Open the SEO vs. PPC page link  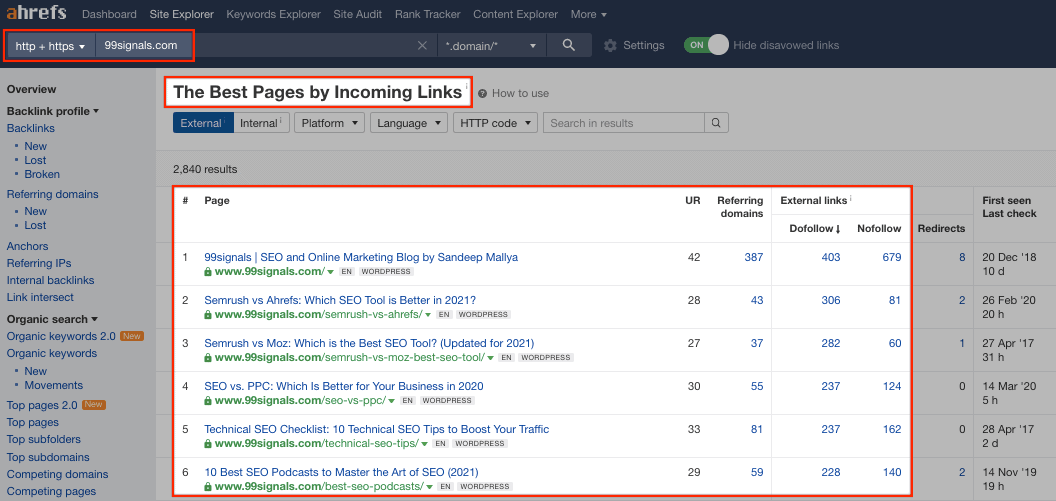[343, 386]
